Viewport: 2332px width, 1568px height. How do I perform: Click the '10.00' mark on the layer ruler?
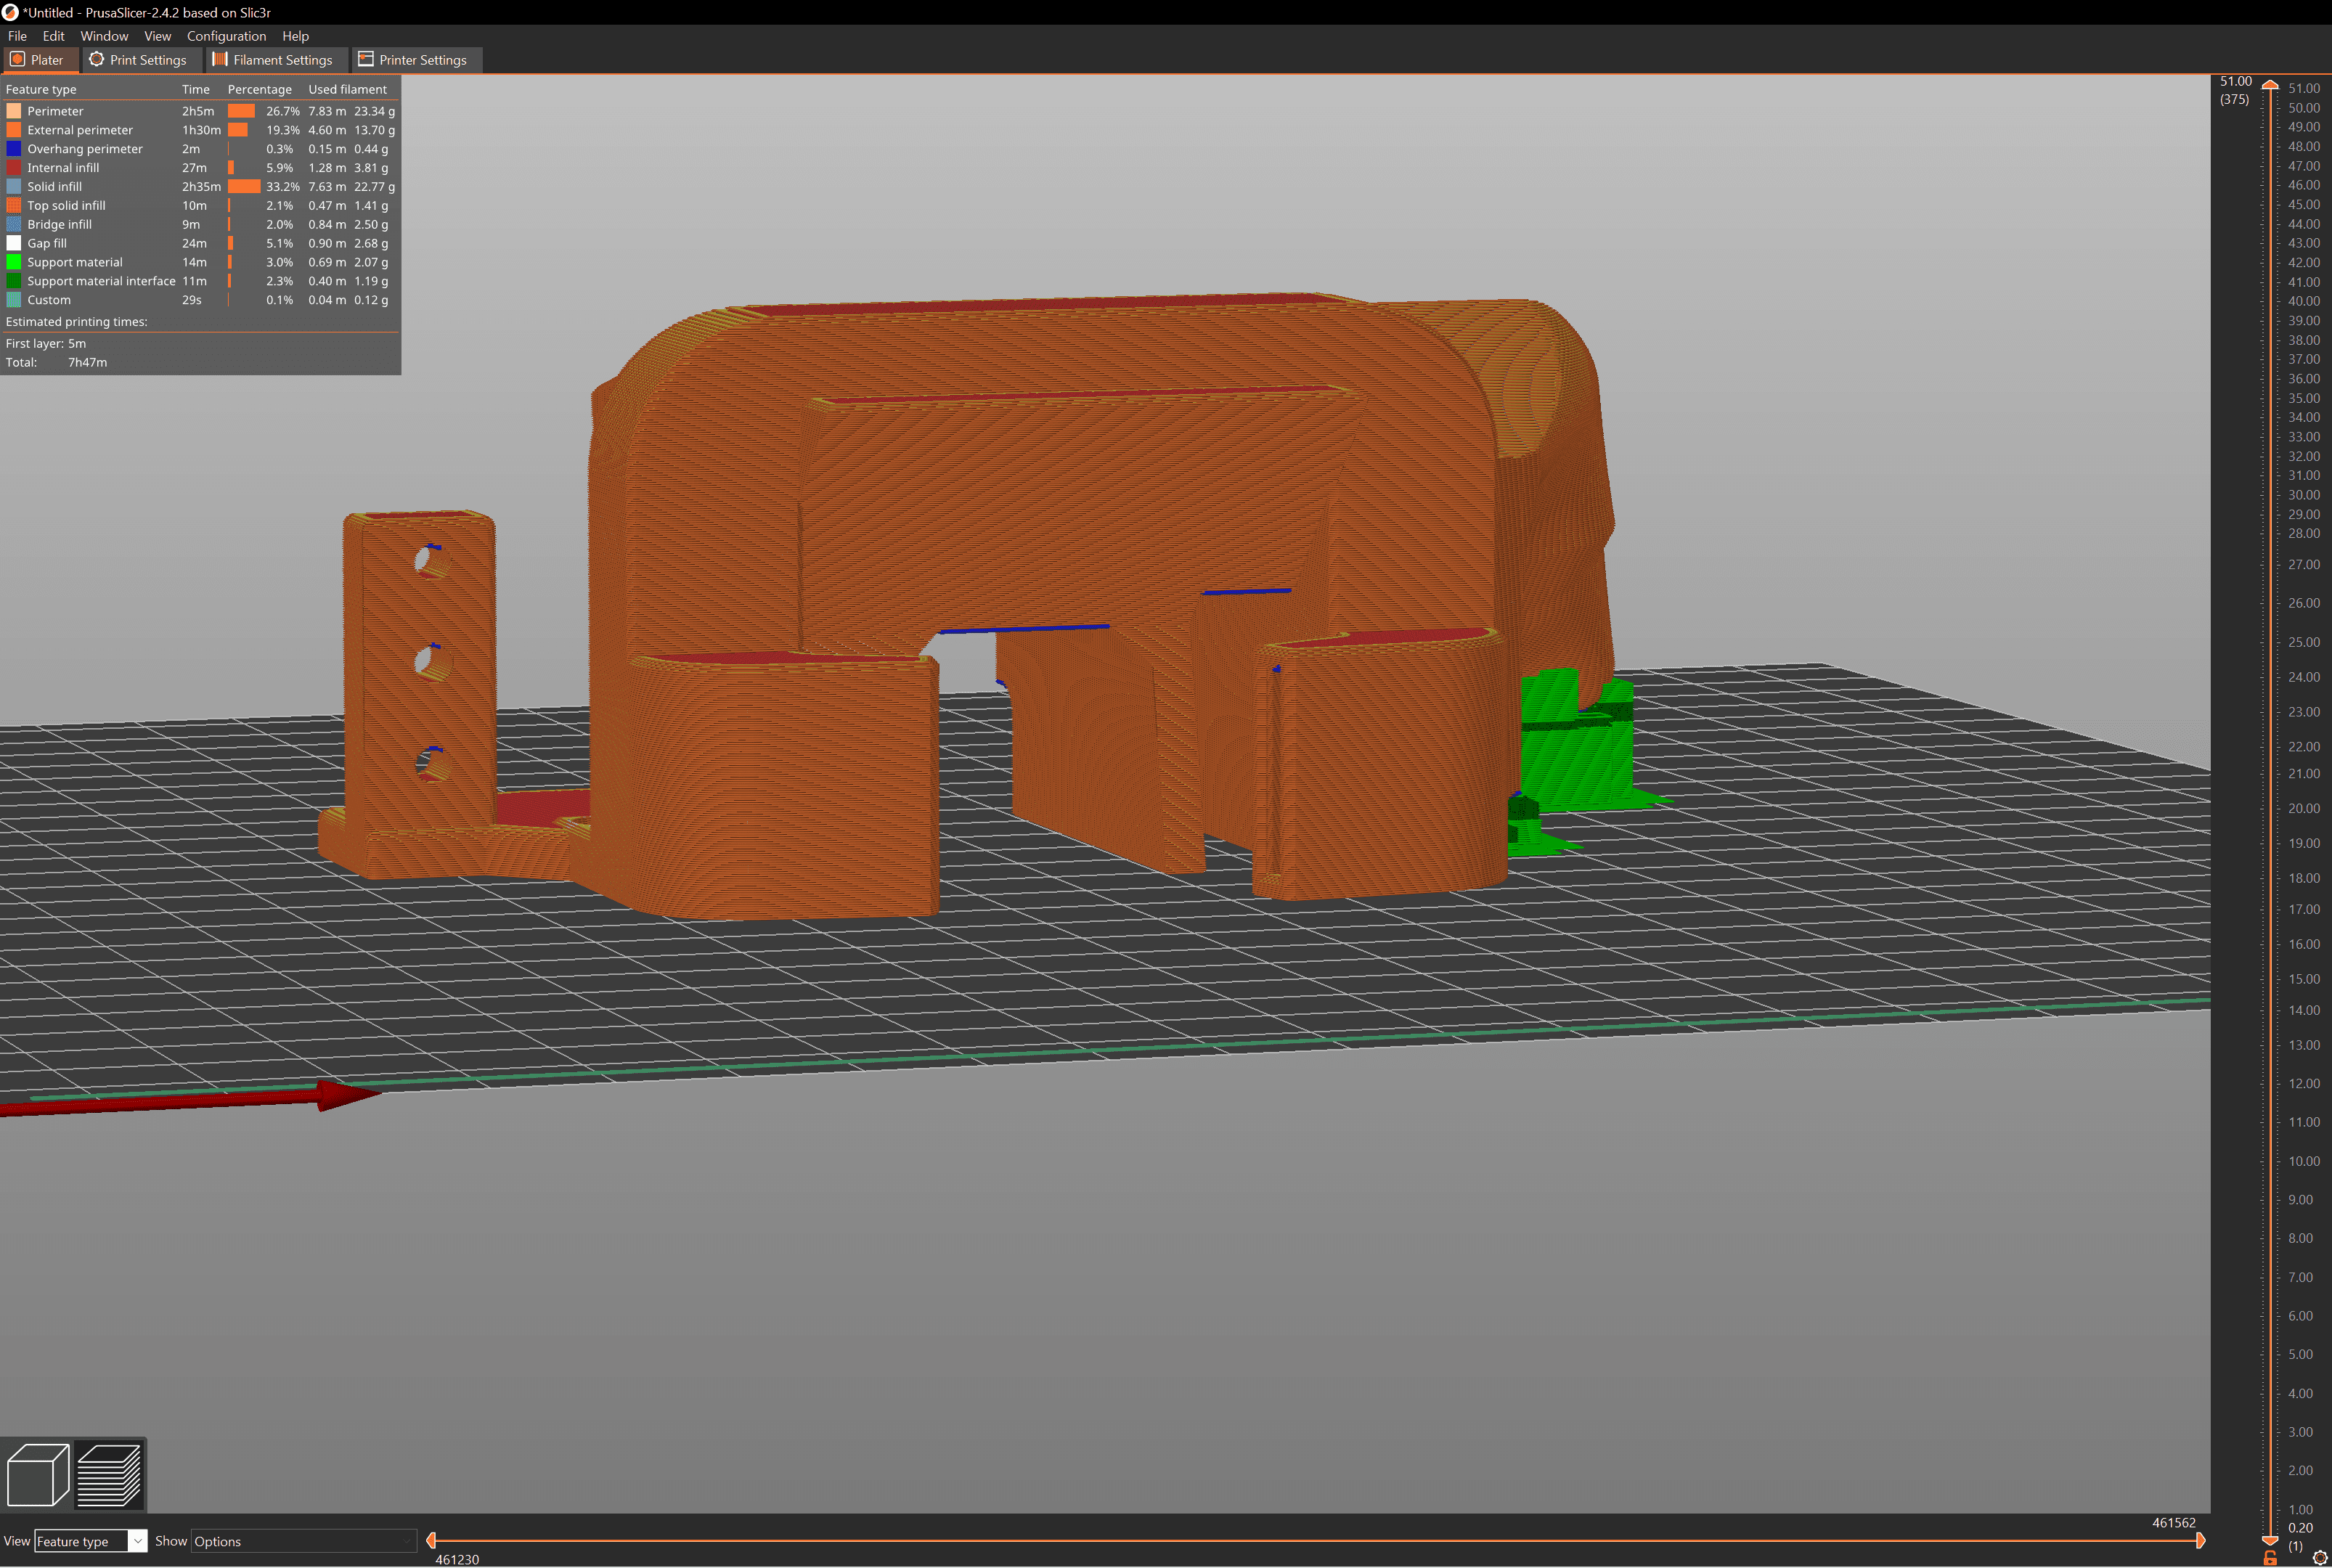pyautogui.click(x=2304, y=1161)
